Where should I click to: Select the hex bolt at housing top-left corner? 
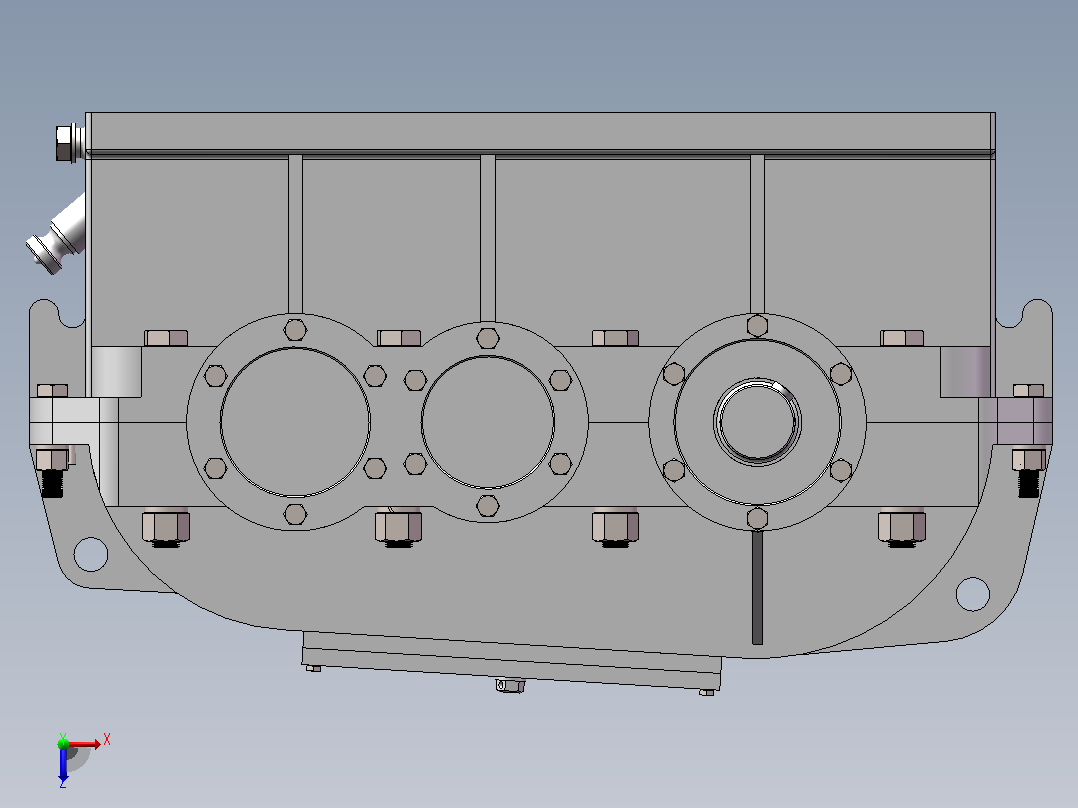point(69,143)
